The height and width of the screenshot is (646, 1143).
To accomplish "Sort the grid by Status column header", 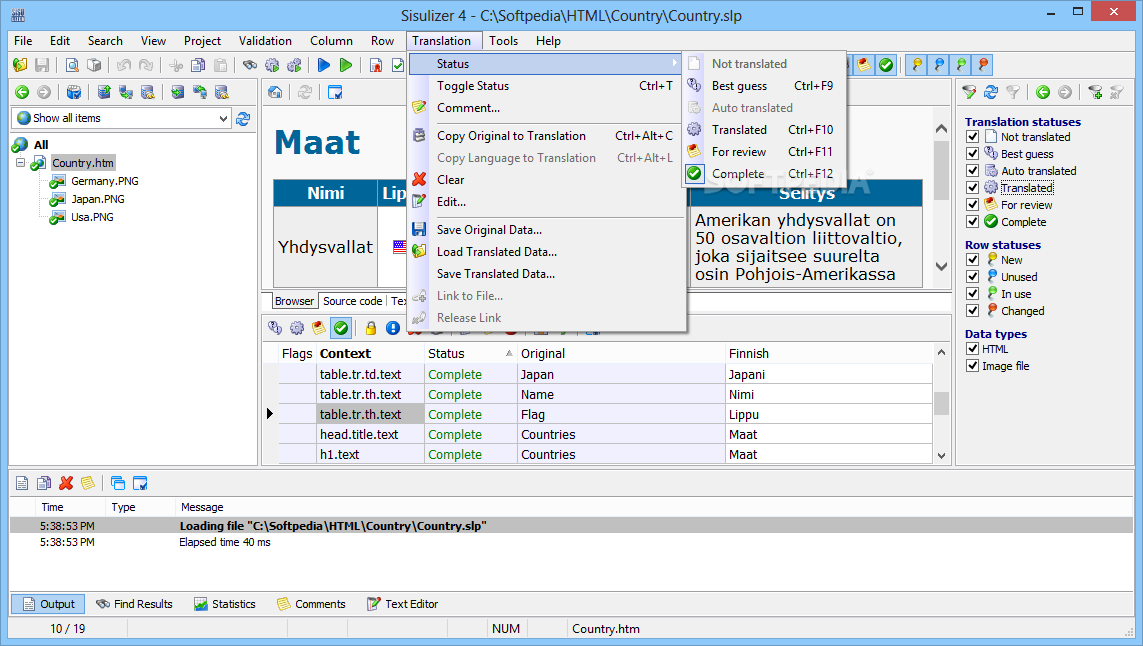I will coord(446,353).
